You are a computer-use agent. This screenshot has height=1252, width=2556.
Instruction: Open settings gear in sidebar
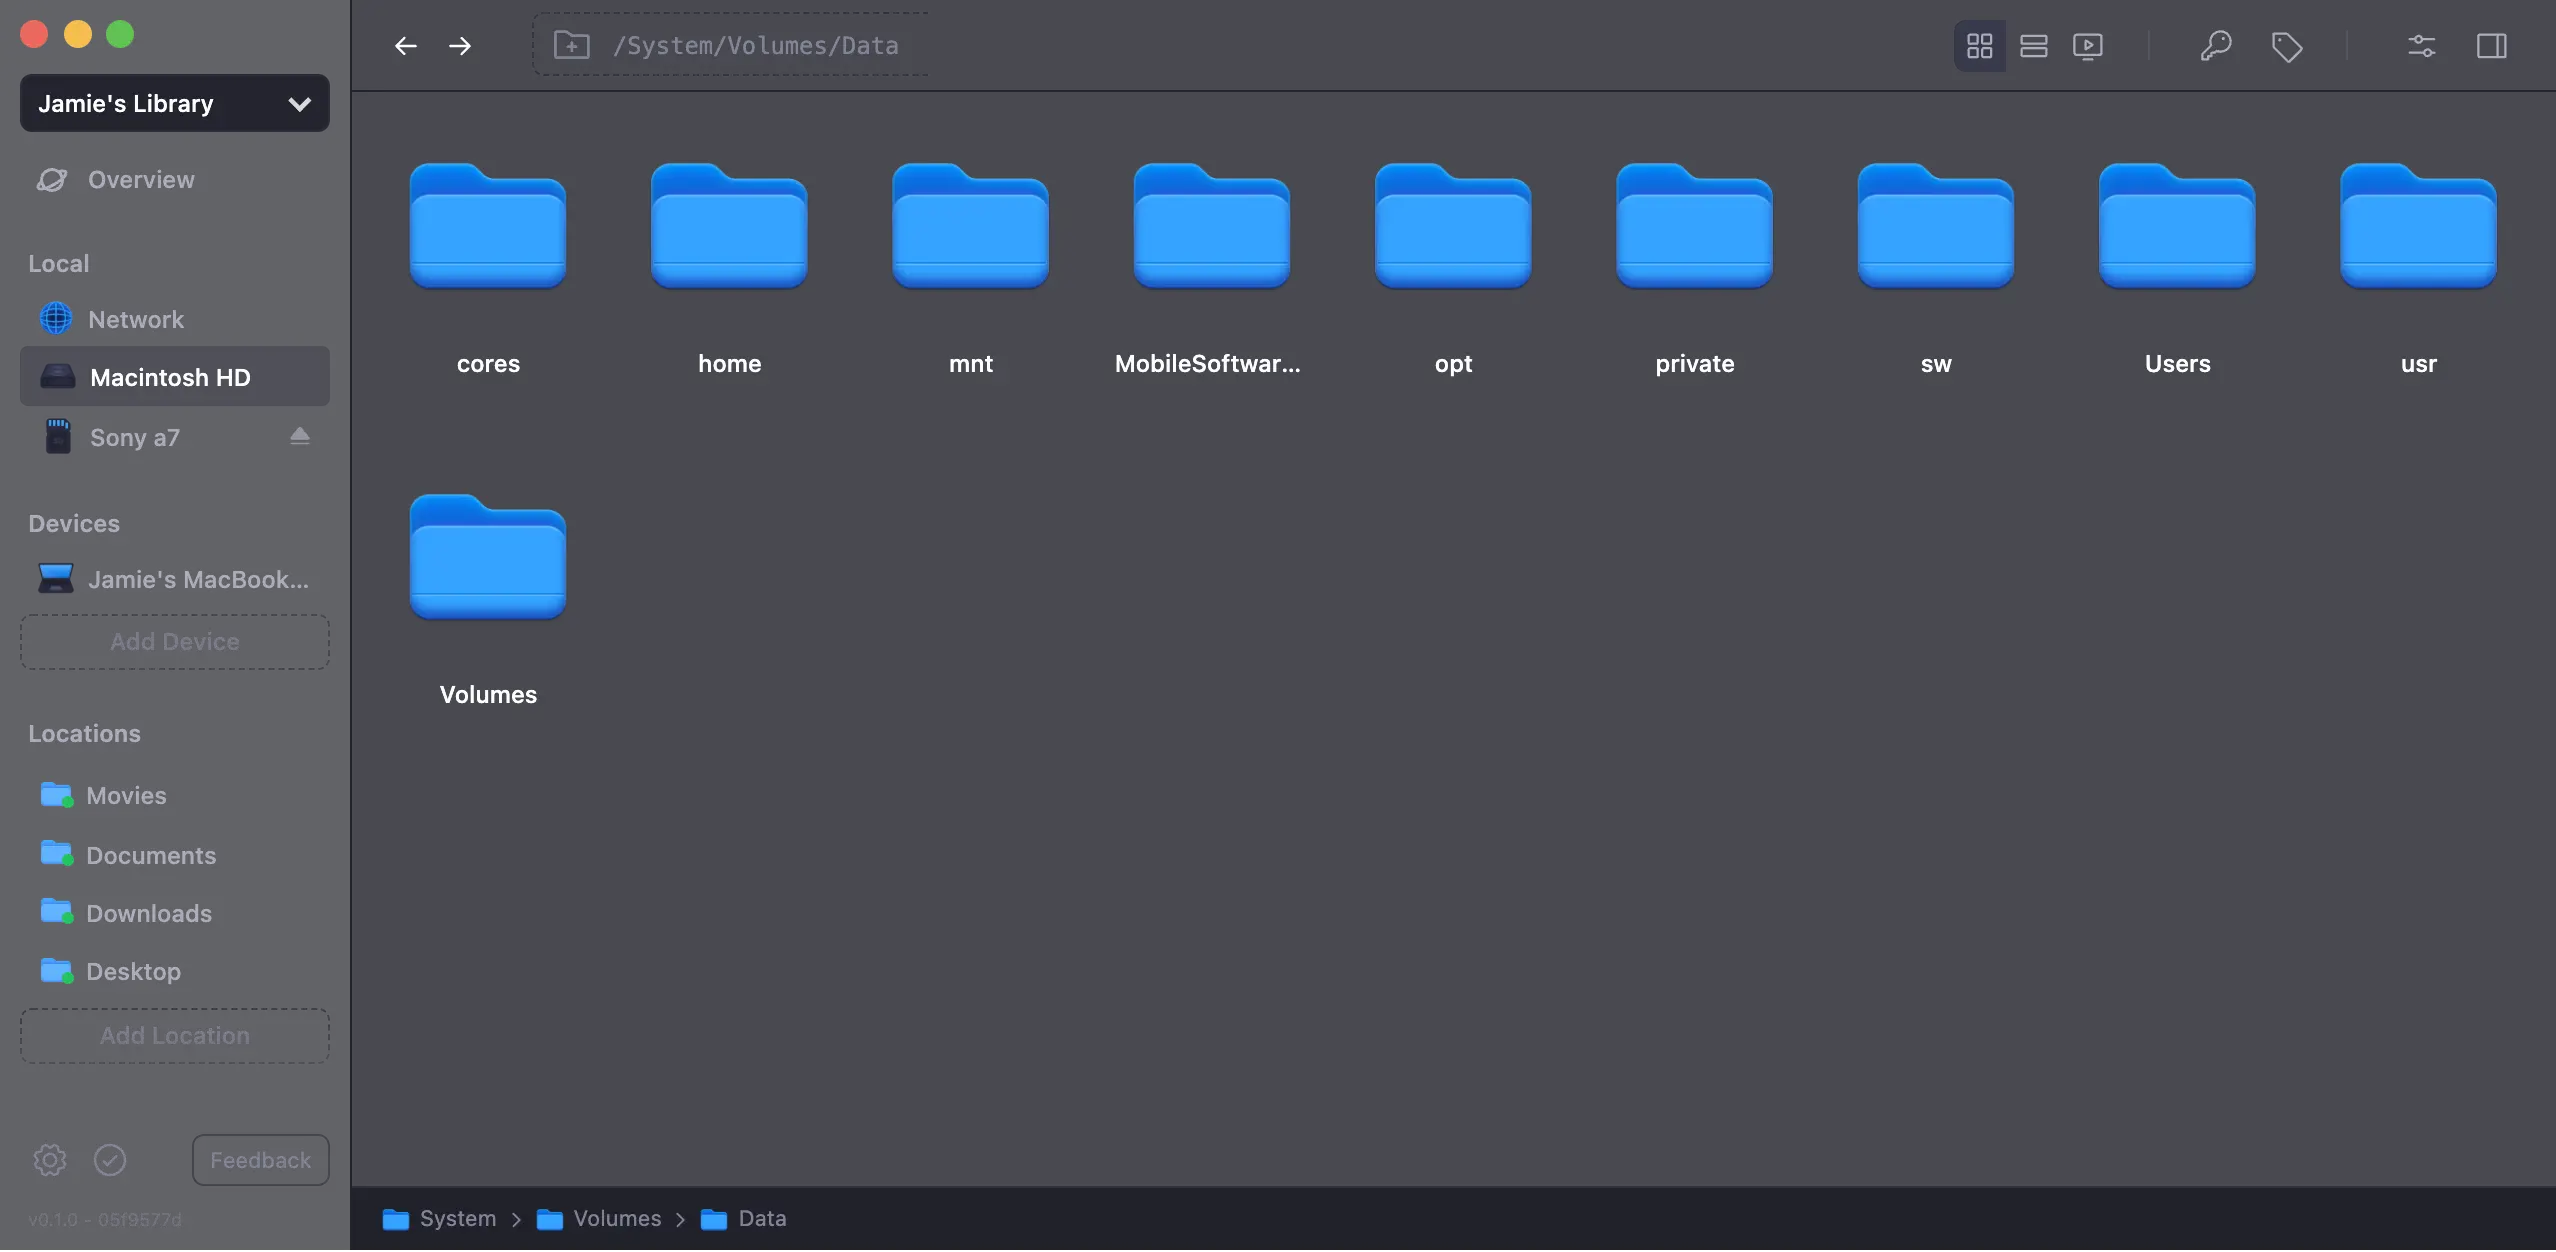click(x=49, y=1160)
